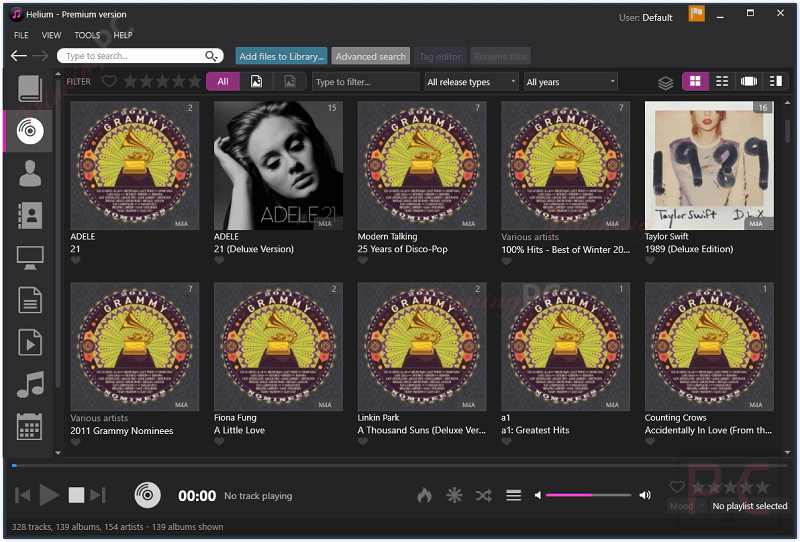Open the Mood dropdown
The height and width of the screenshot is (542, 800).
click(x=687, y=506)
